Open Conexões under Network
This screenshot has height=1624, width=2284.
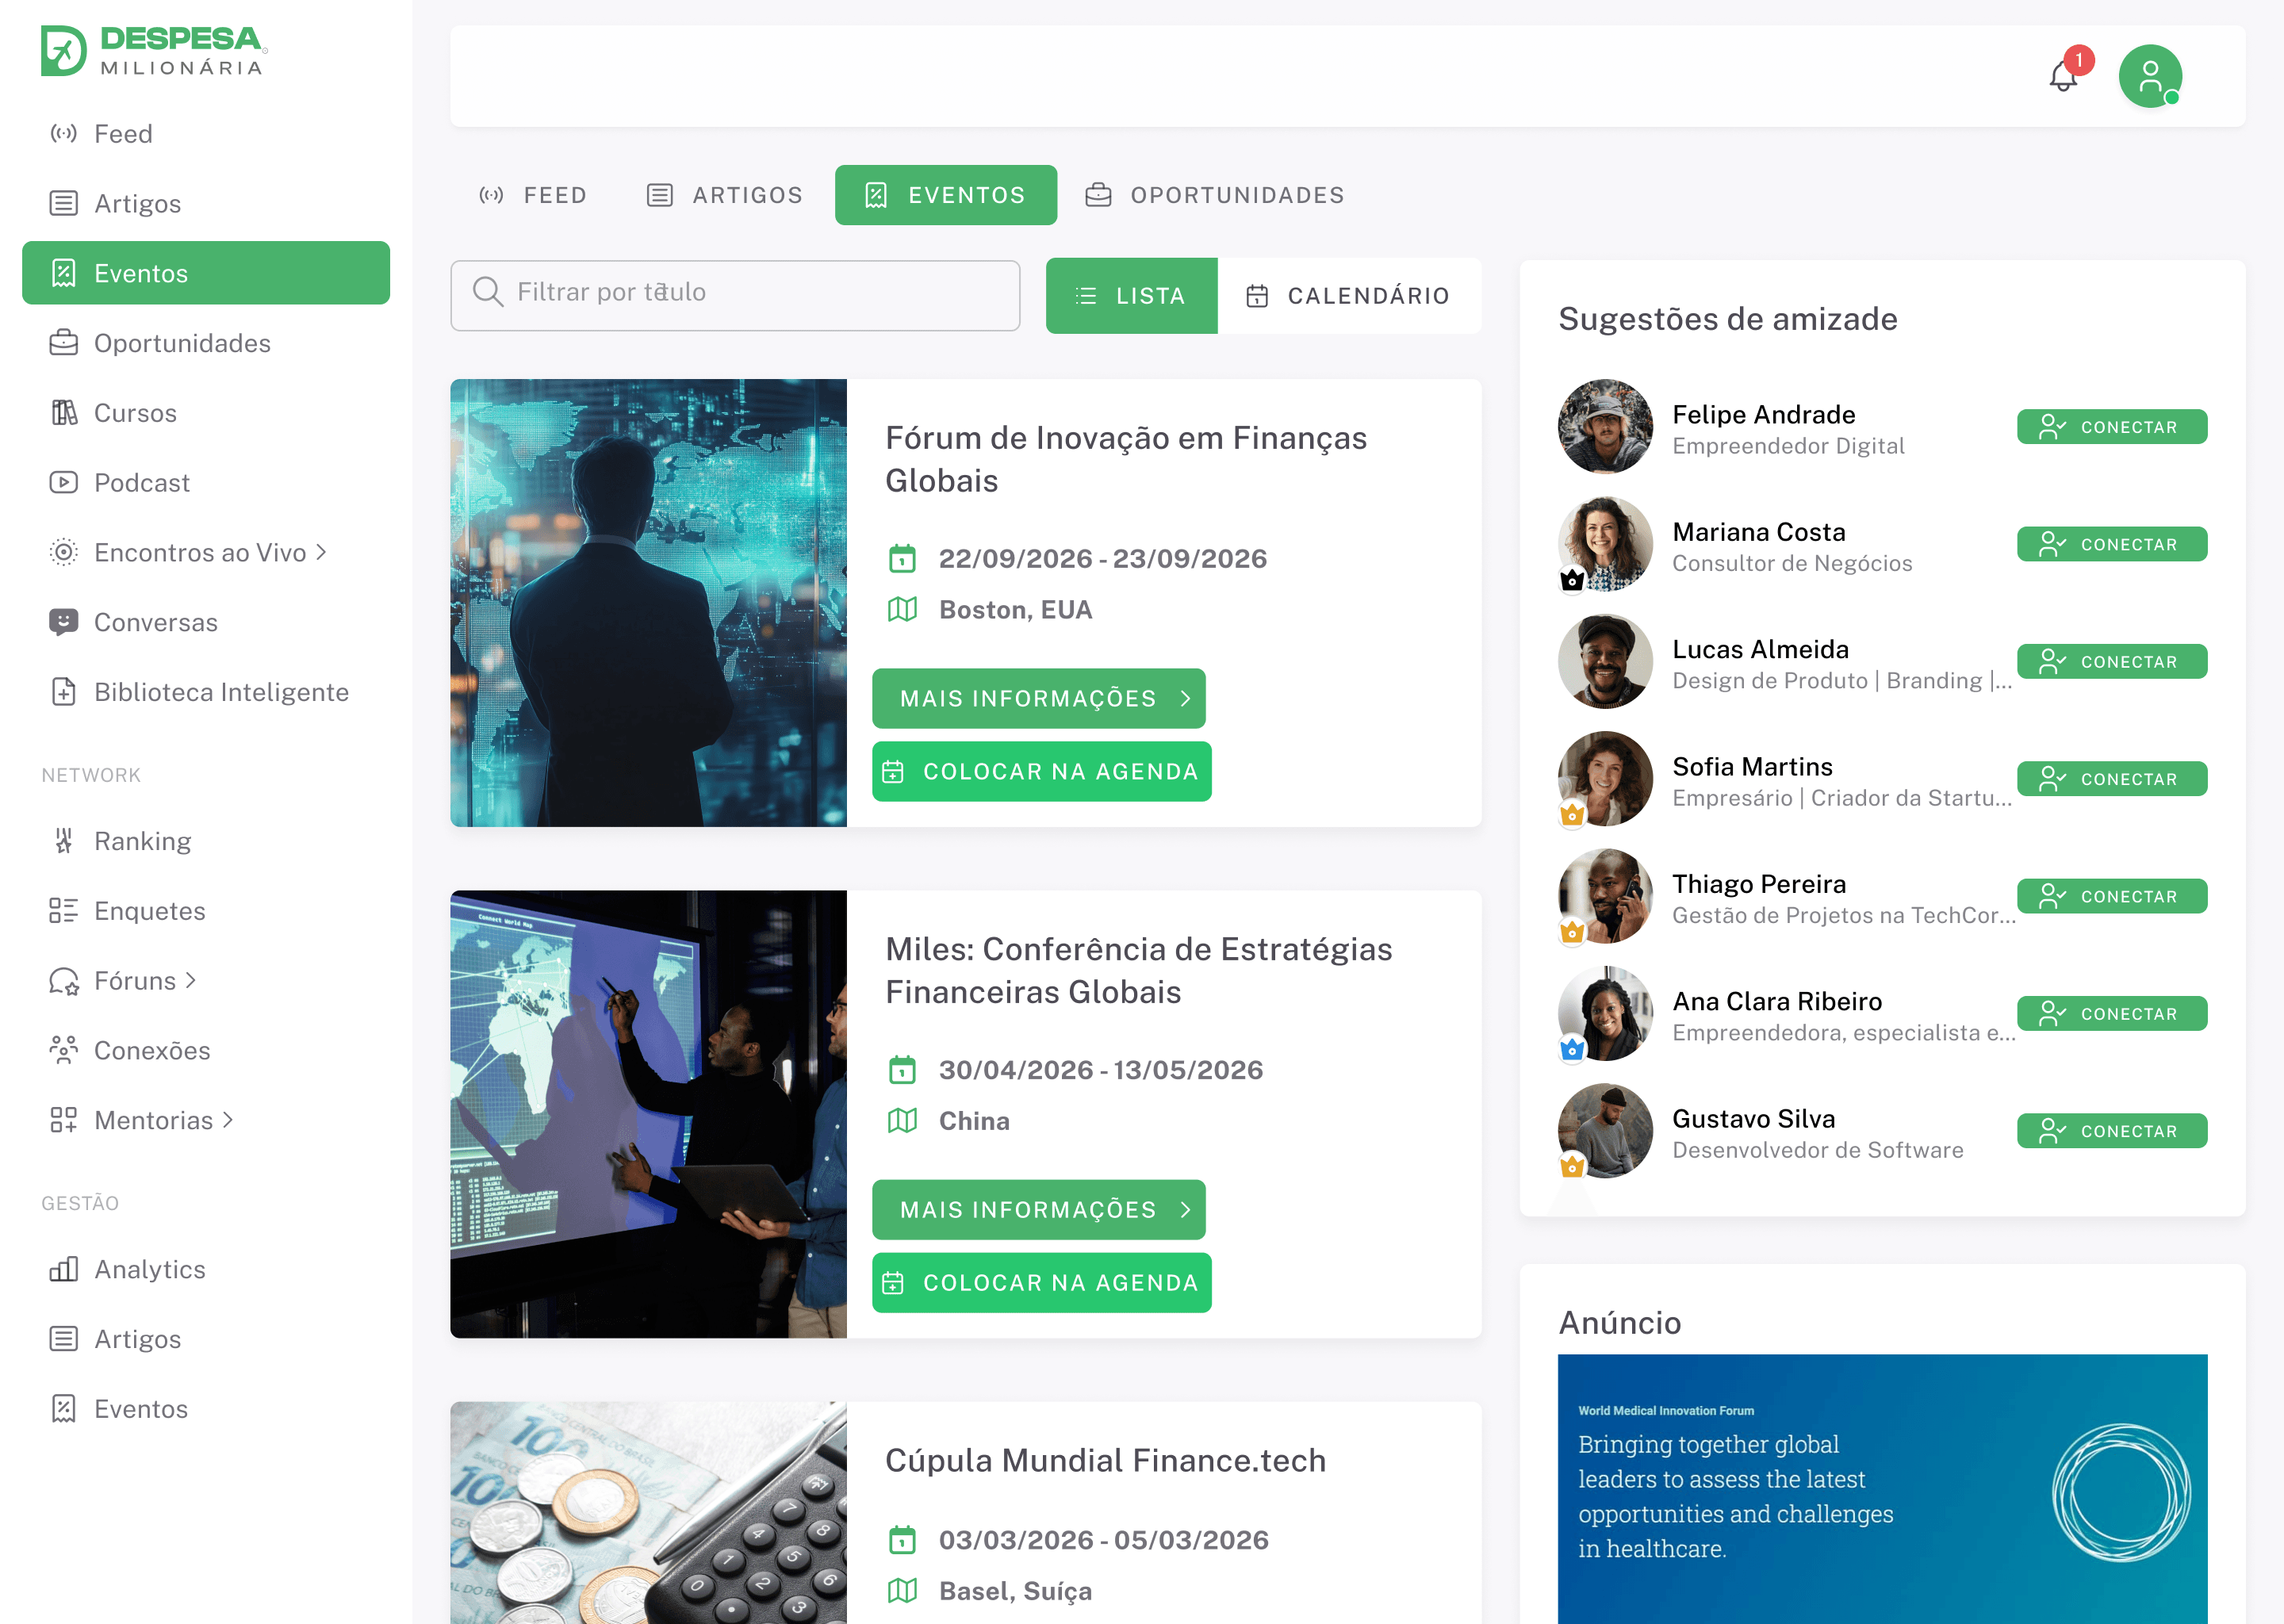click(206, 1050)
